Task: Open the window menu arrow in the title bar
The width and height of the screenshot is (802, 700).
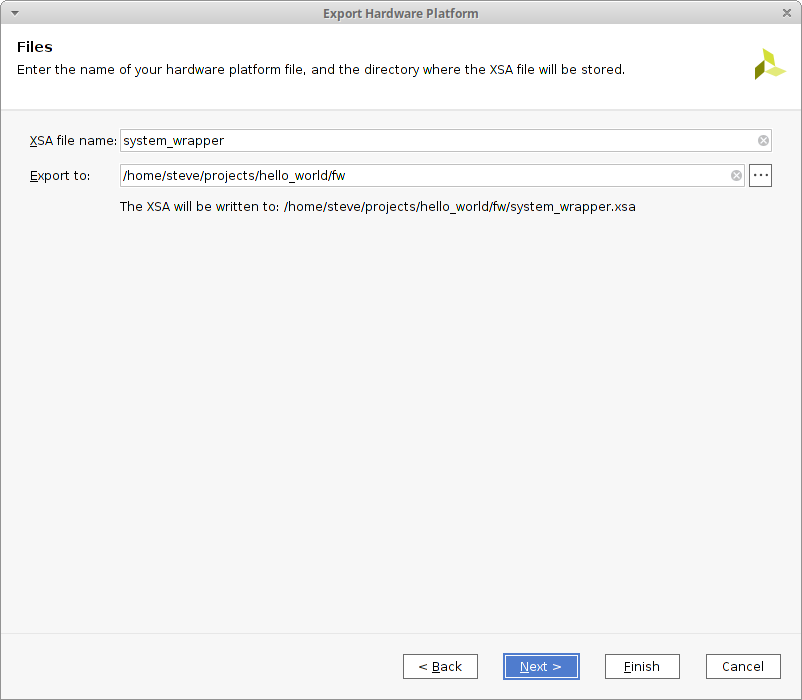Action: [14, 13]
